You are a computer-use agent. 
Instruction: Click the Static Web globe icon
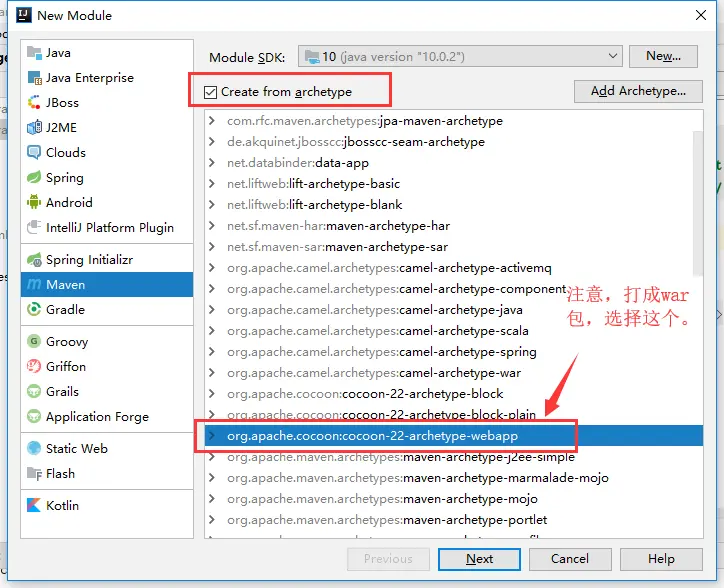tap(34, 449)
